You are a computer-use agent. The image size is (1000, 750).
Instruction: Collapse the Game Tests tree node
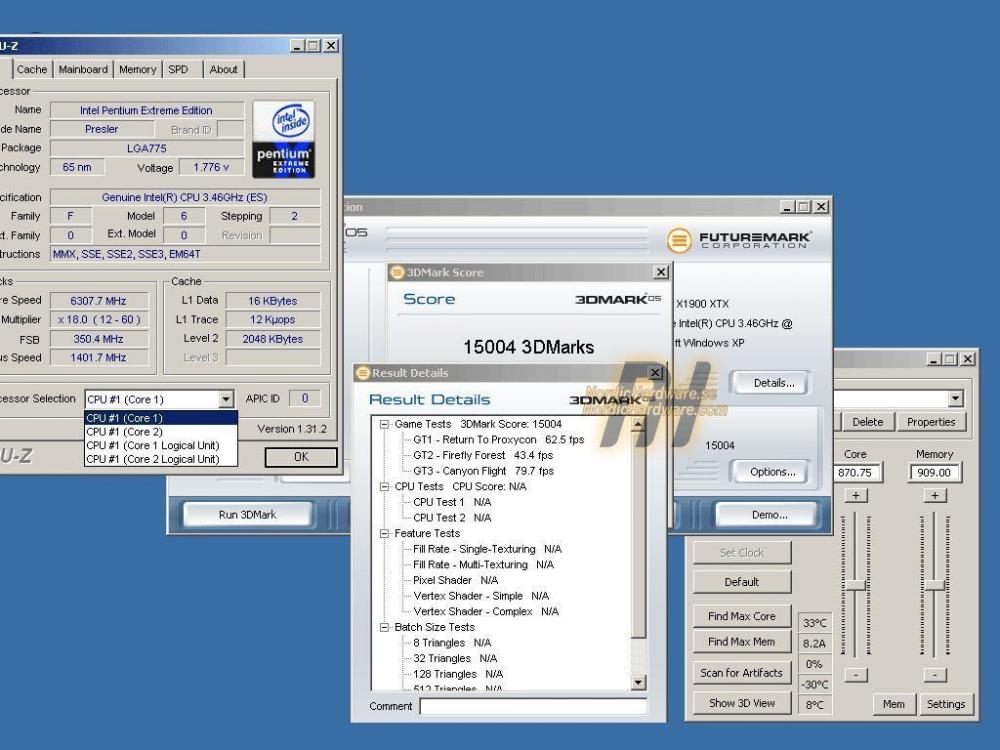(x=384, y=424)
